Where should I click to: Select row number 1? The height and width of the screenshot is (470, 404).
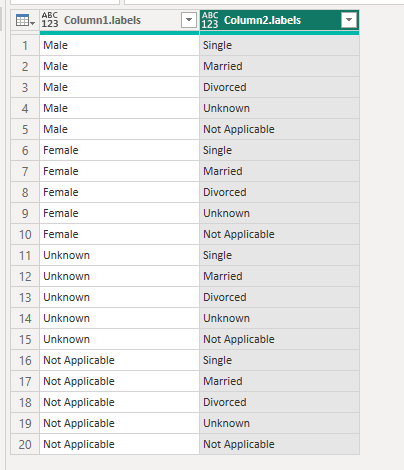click(25, 45)
